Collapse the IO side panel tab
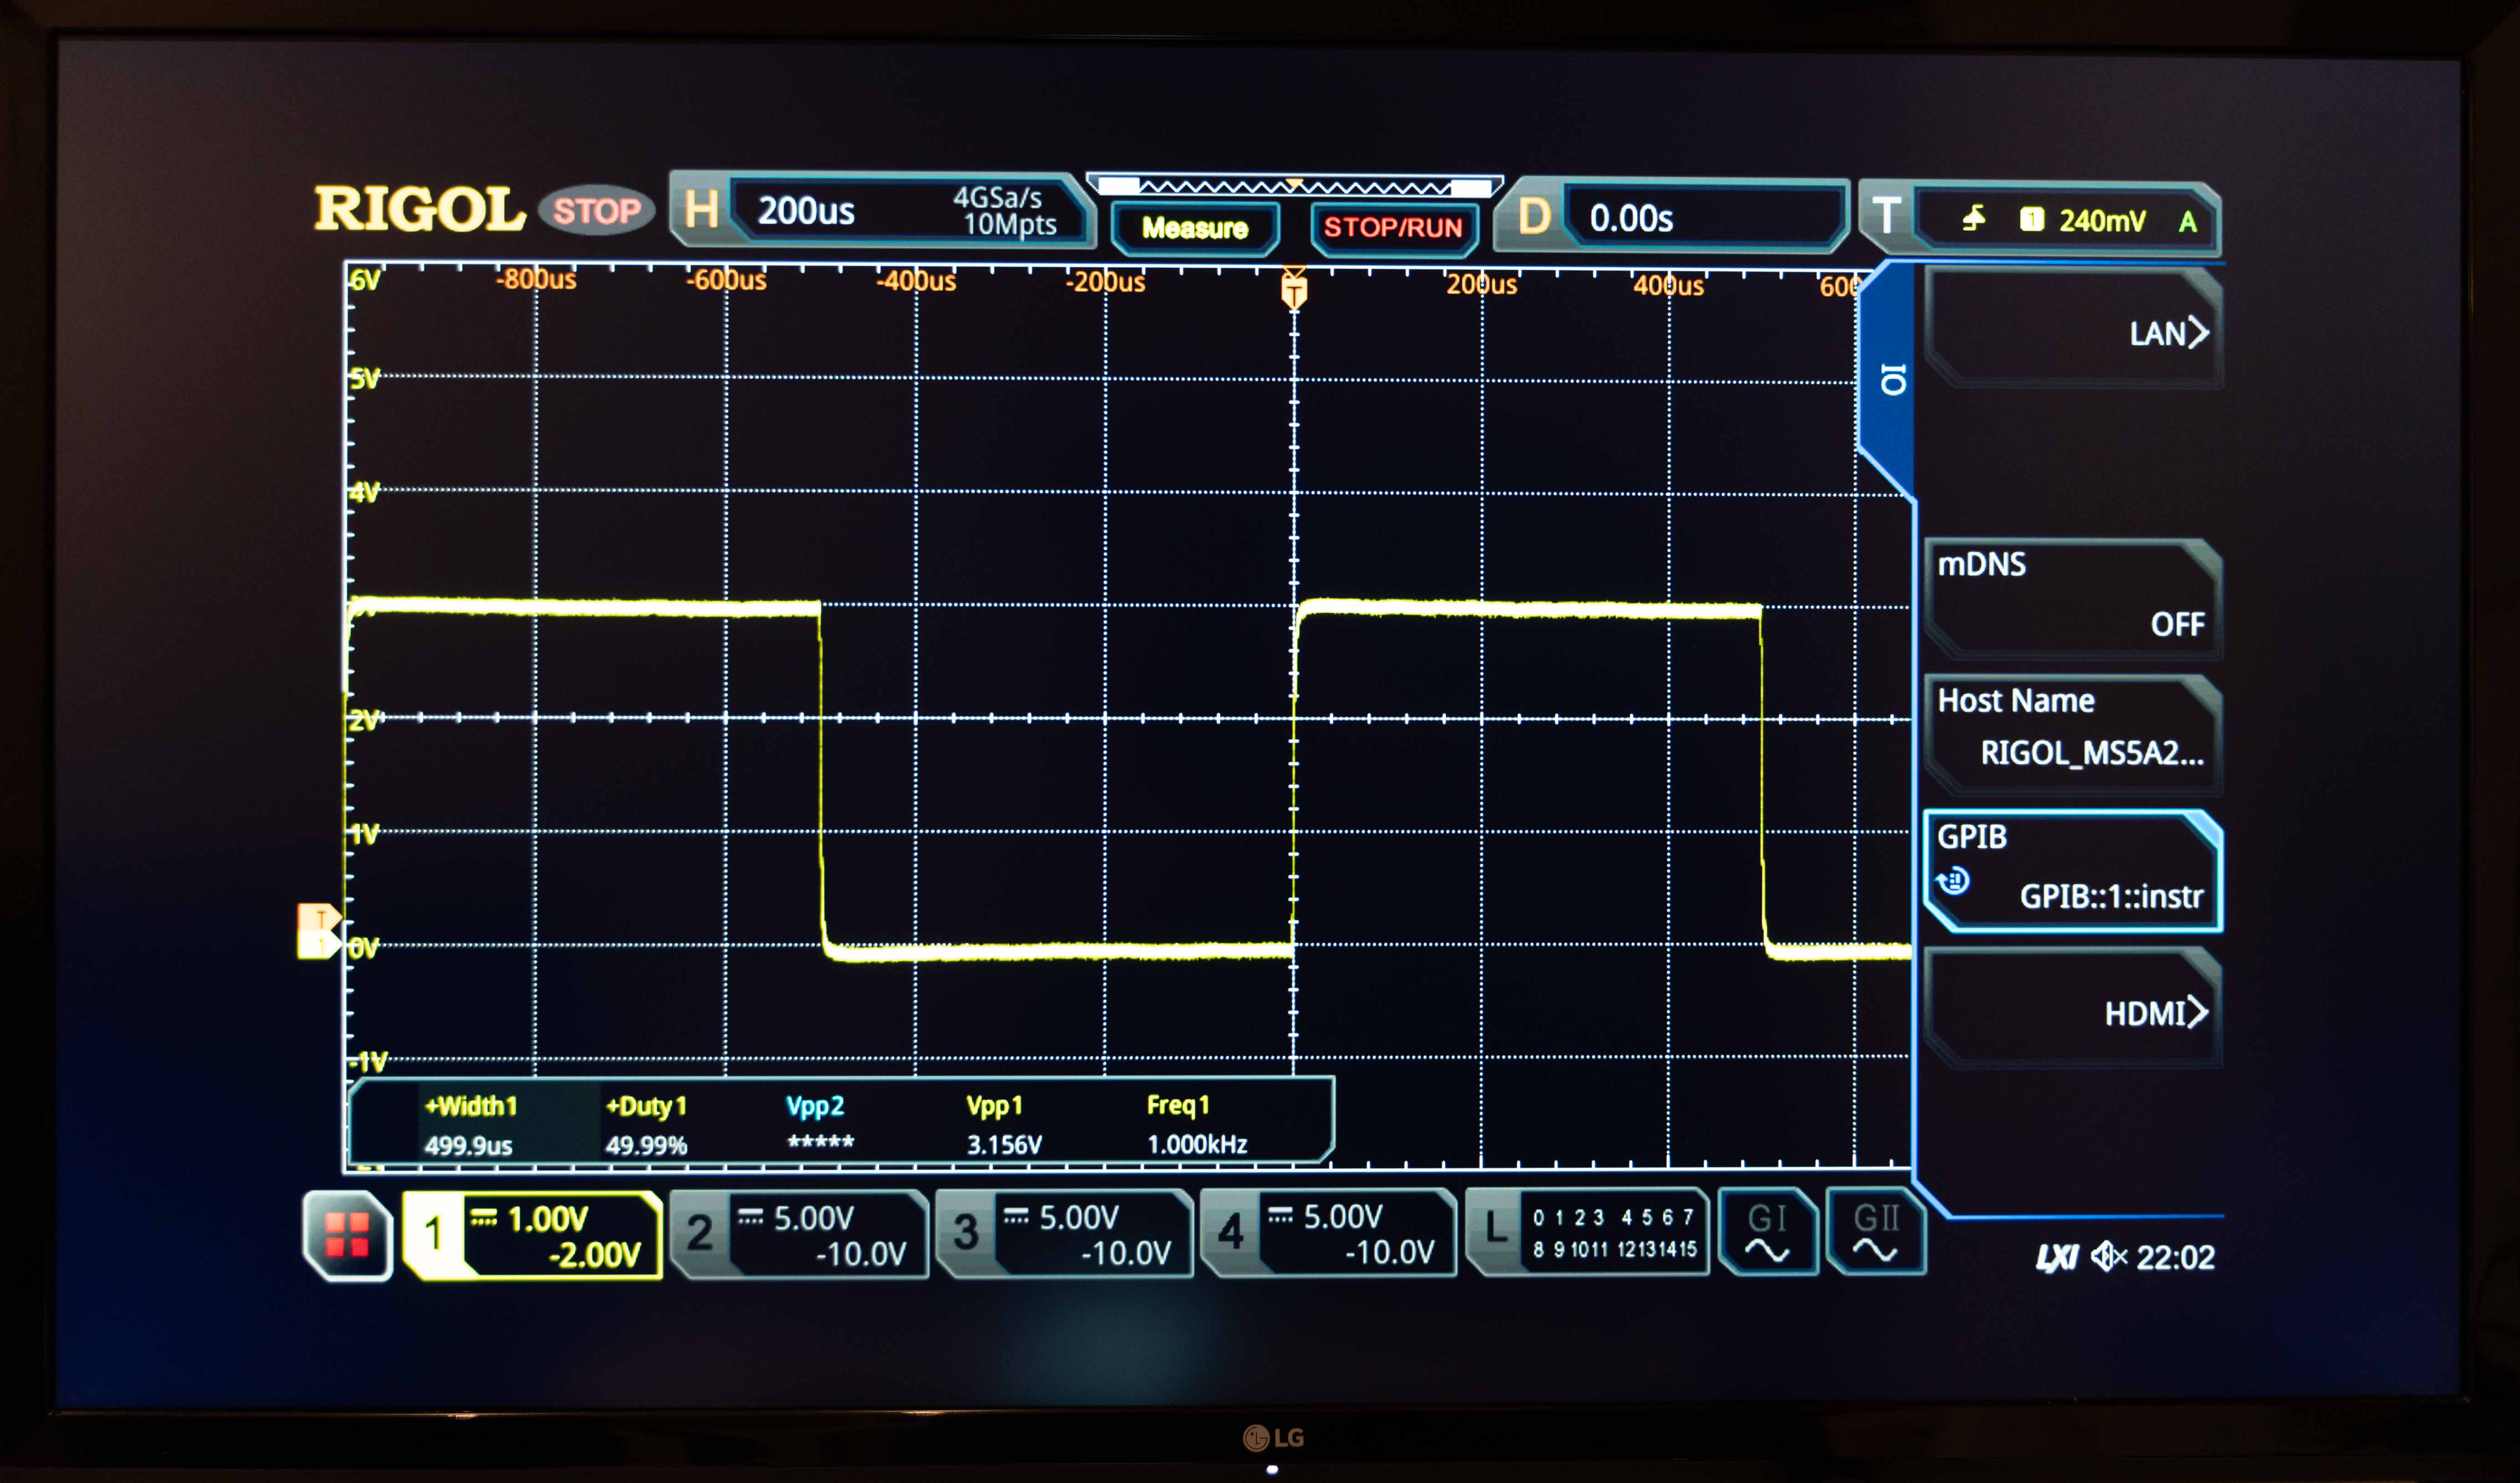 [1888, 380]
